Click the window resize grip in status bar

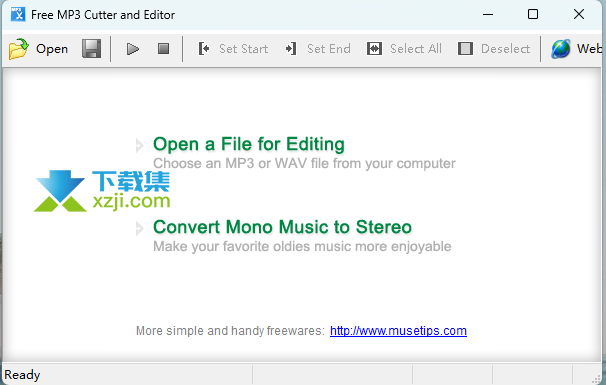pos(596,379)
